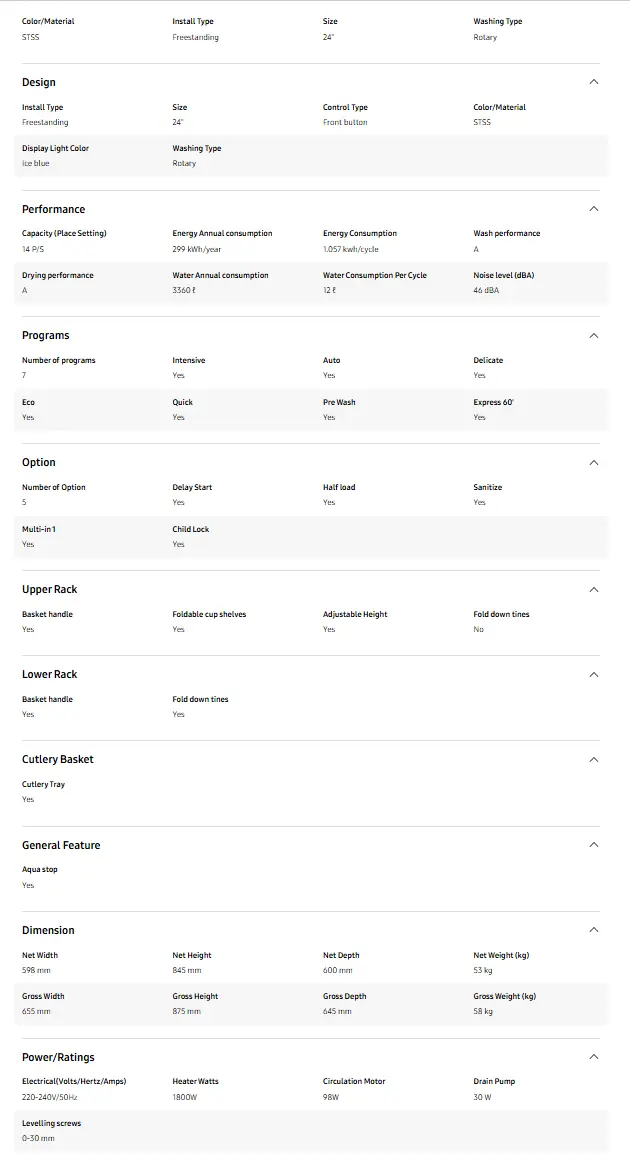The width and height of the screenshot is (630, 1164).
Task: Collapse the Option section chevron
Action: coord(594,463)
